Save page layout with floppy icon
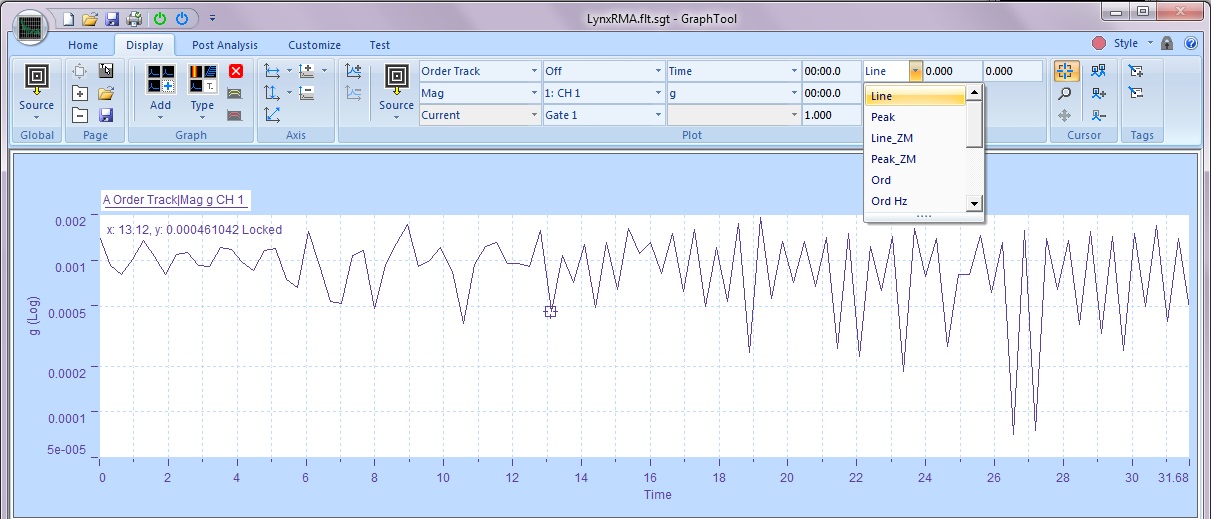Viewport: 1211px width, 519px height. [x=106, y=115]
